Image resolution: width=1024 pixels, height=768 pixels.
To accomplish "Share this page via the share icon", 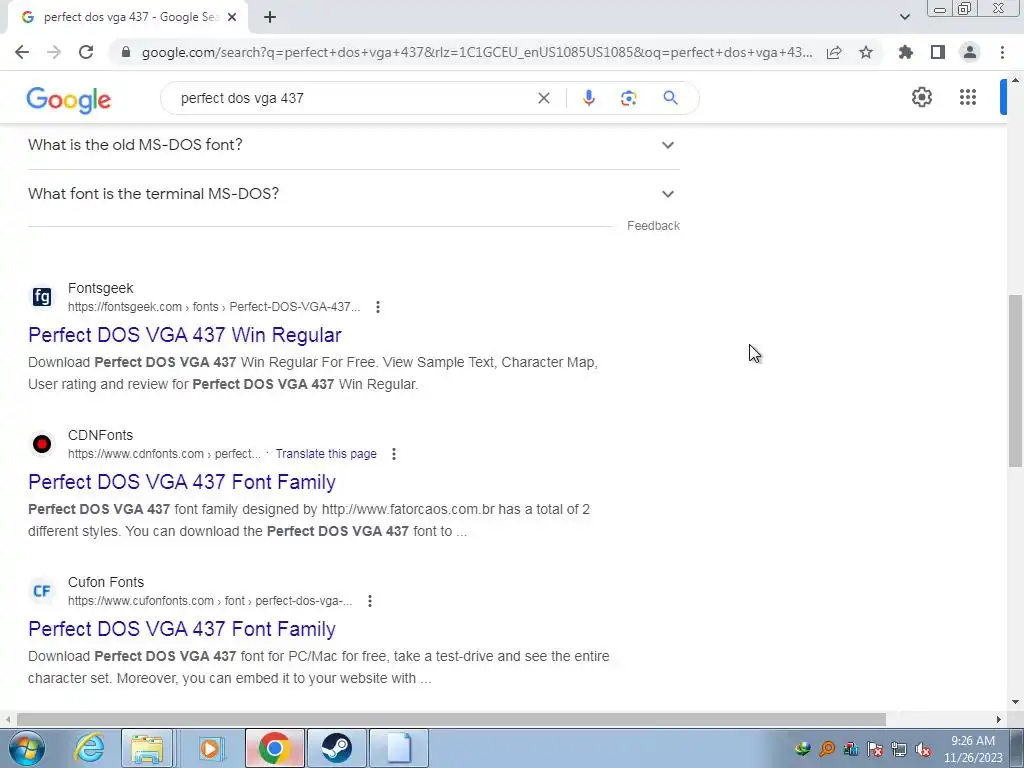I will pyautogui.click(x=834, y=52).
